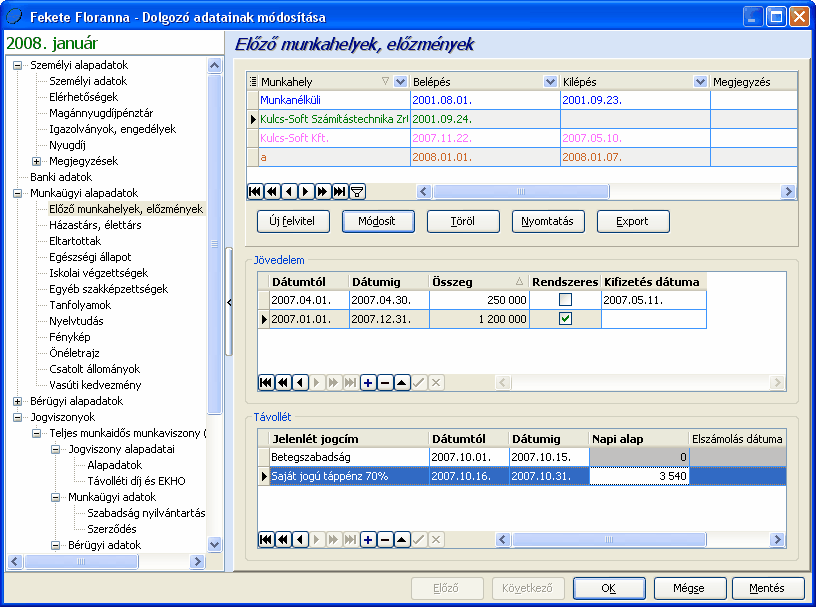Click Kifizetés dátuma cell 2007.05.11.

pos(654,300)
